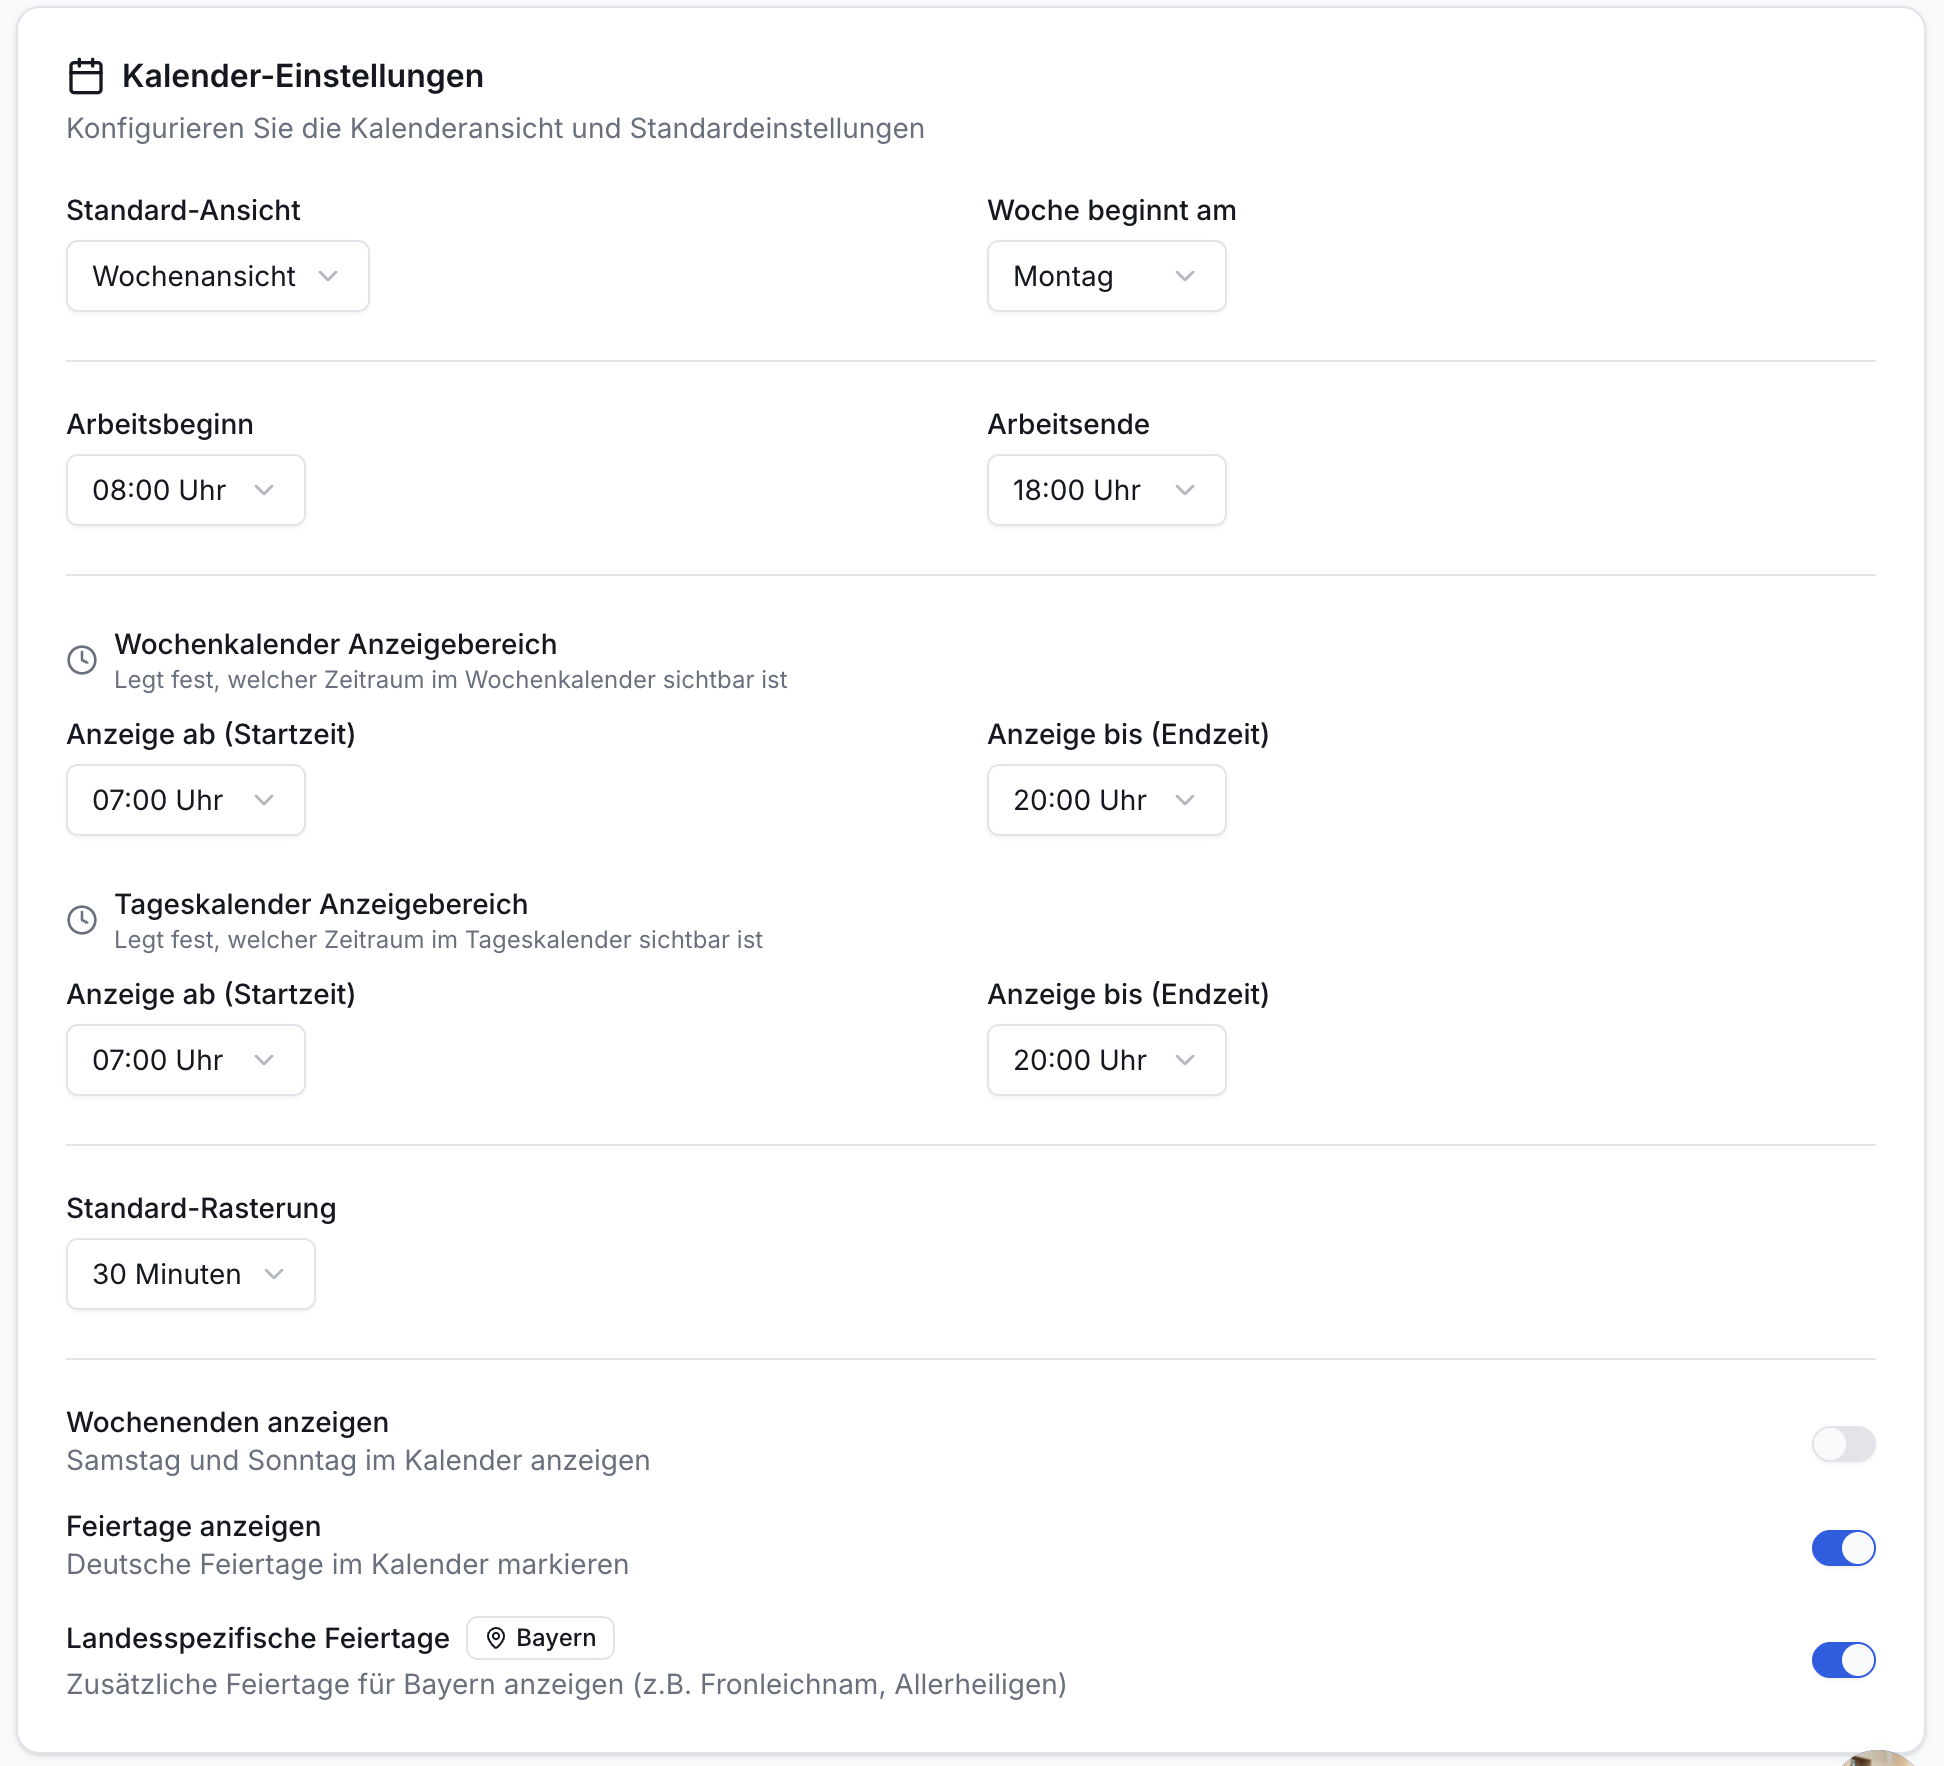The height and width of the screenshot is (1766, 1944).
Task: Click the Feiertage anzeigen label
Action: click(x=194, y=1526)
